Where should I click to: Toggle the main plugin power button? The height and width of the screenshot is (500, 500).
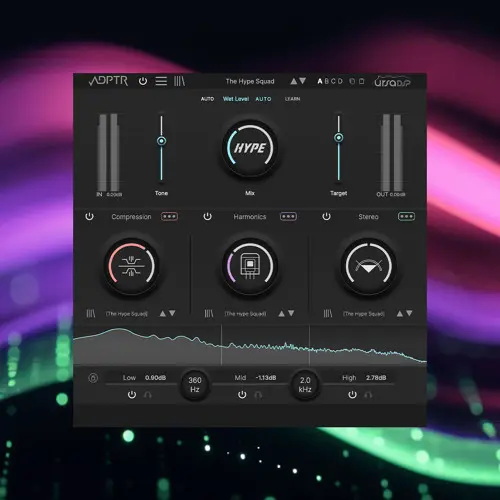click(143, 81)
